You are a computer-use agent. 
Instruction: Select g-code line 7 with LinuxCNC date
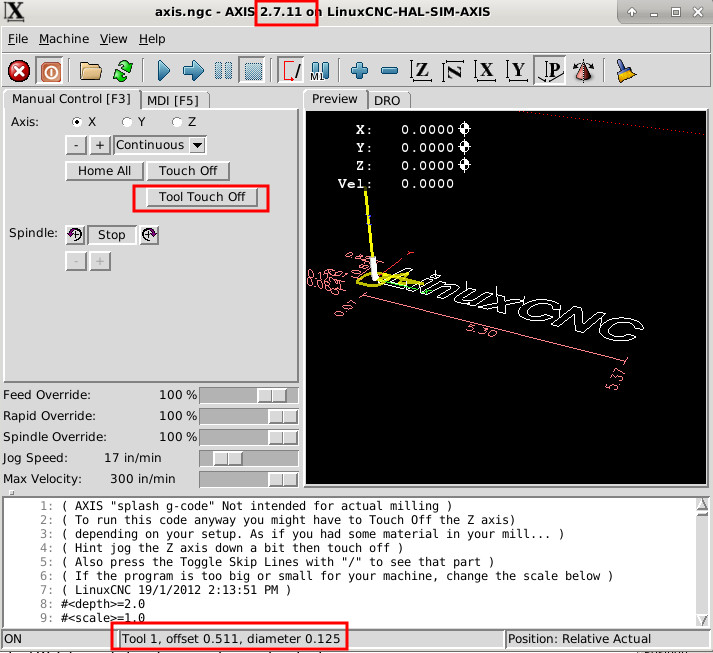coord(176,590)
